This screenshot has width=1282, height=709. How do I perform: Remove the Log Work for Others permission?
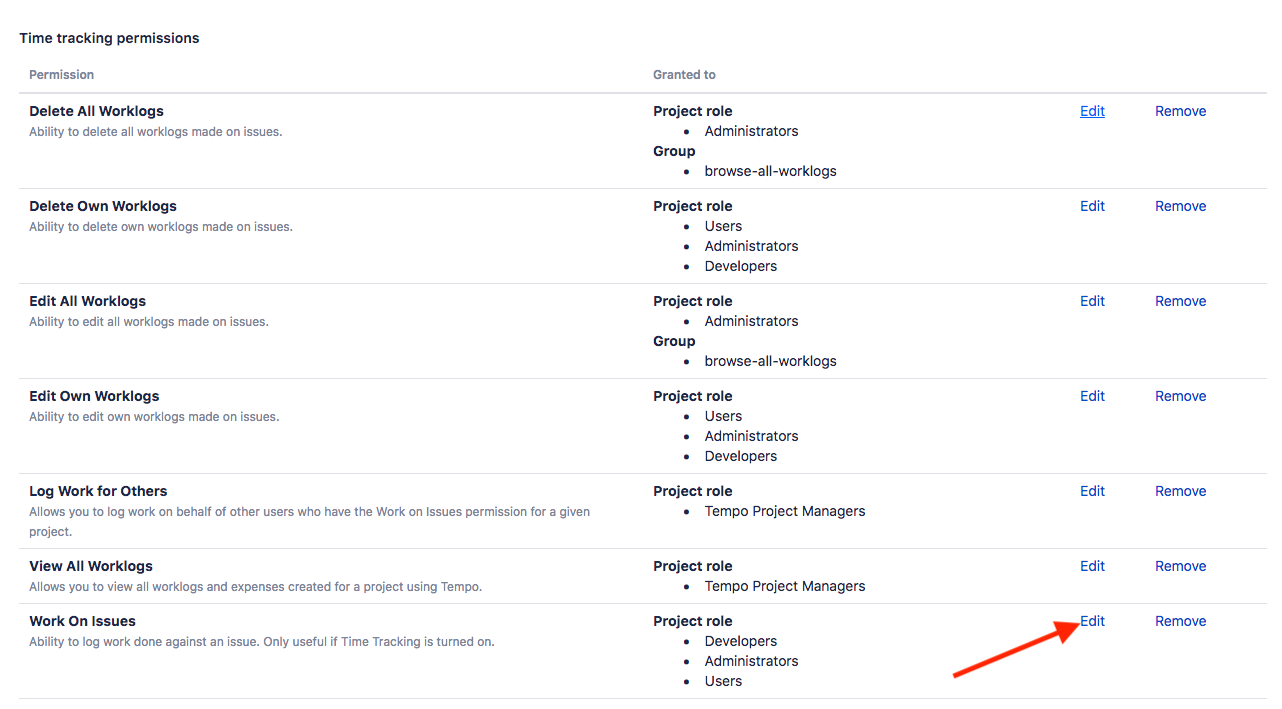[1180, 491]
